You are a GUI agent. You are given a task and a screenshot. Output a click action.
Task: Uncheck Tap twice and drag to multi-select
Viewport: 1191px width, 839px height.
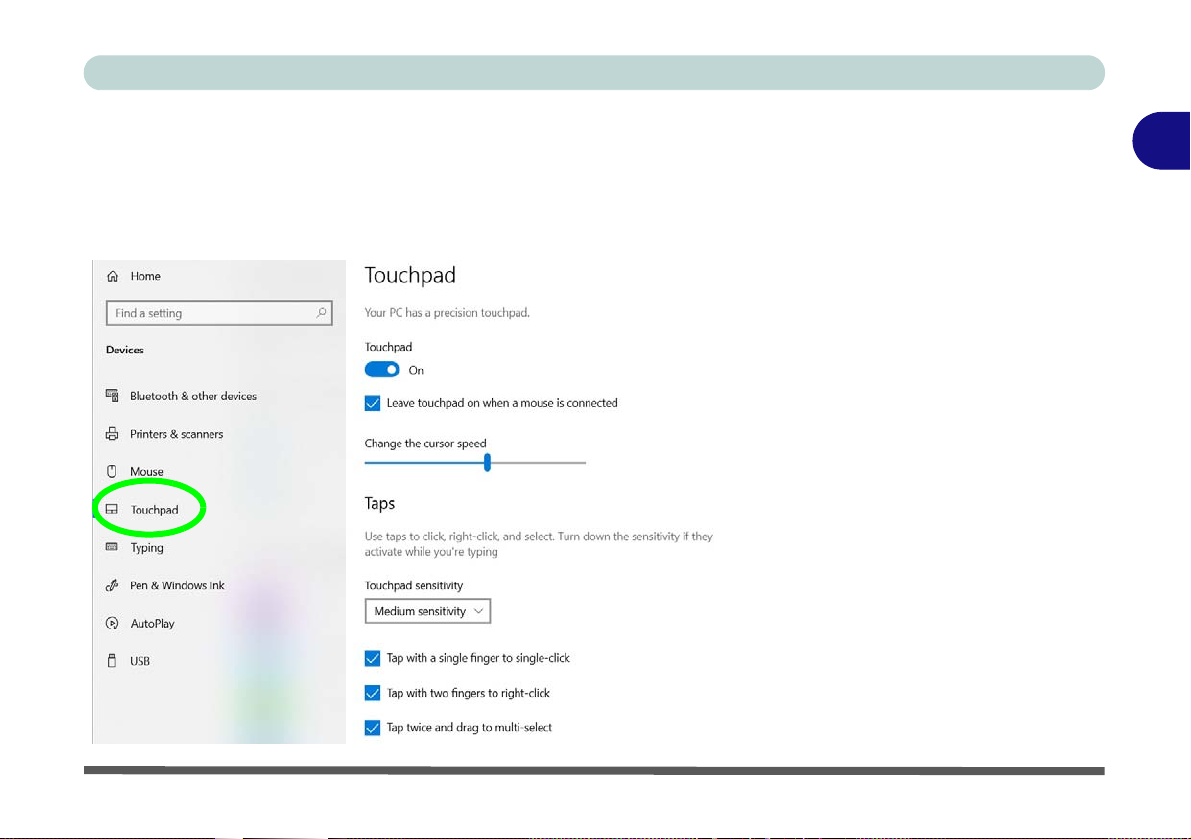372,727
